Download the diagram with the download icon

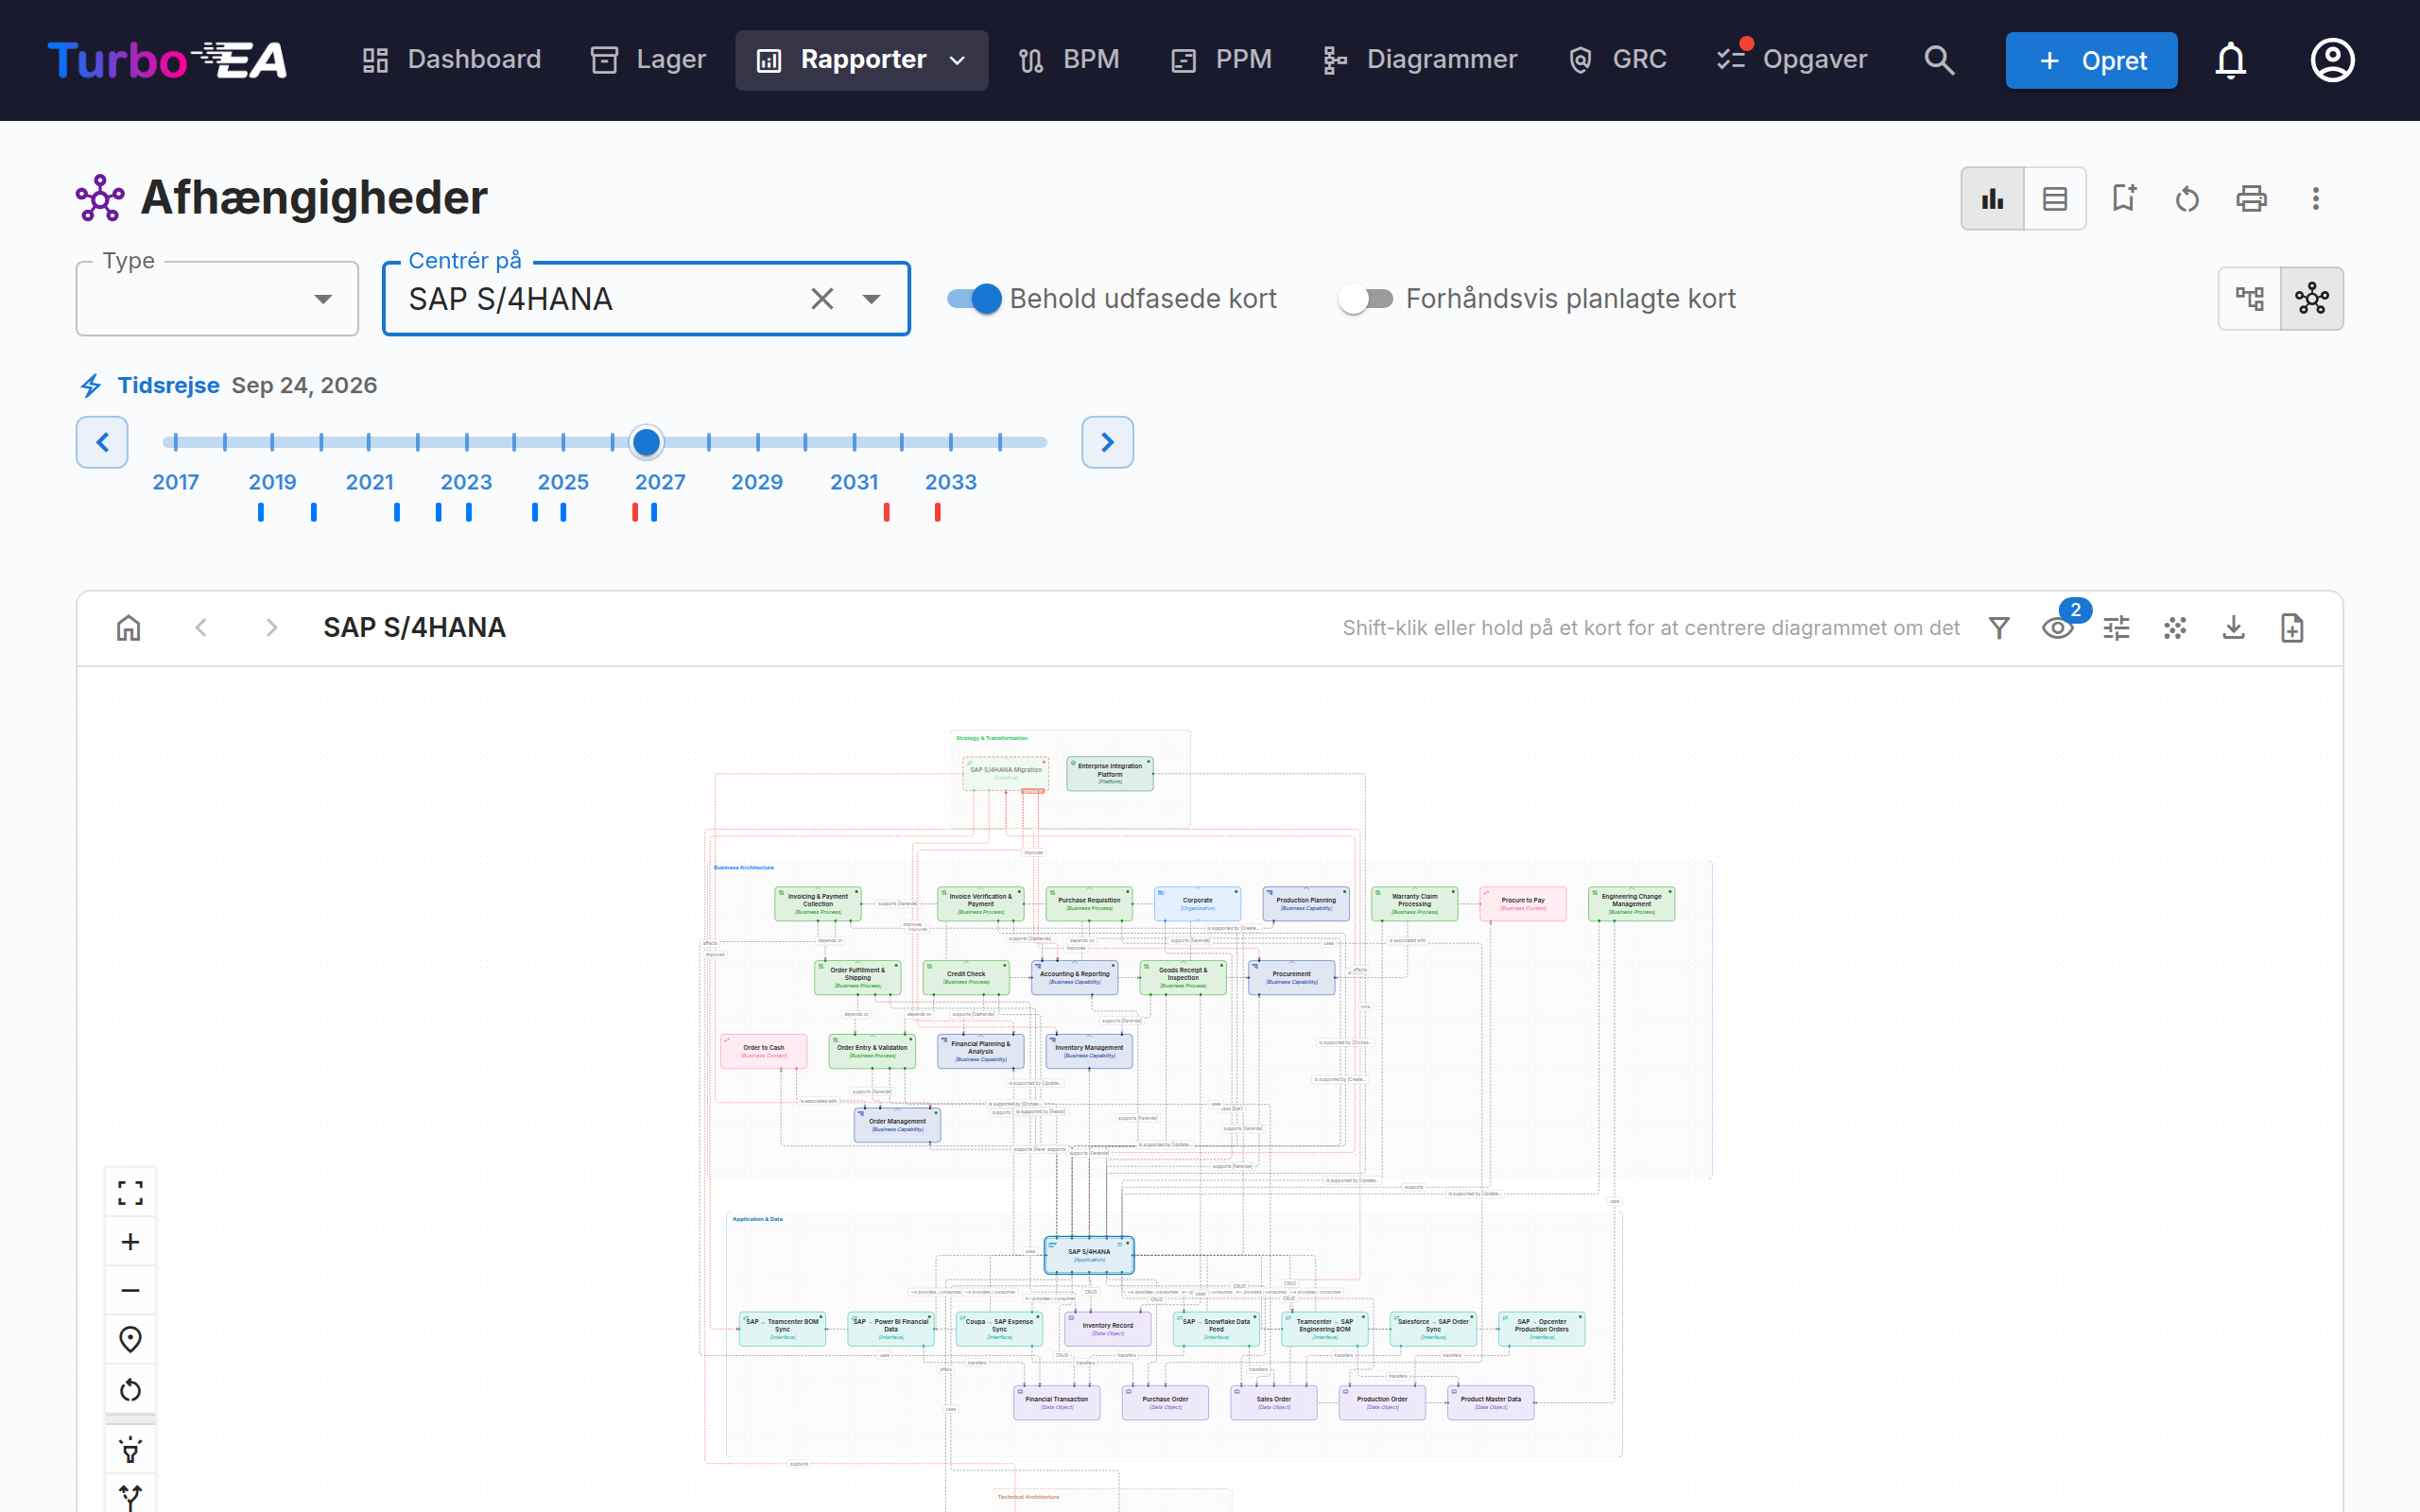pos(2233,628)
